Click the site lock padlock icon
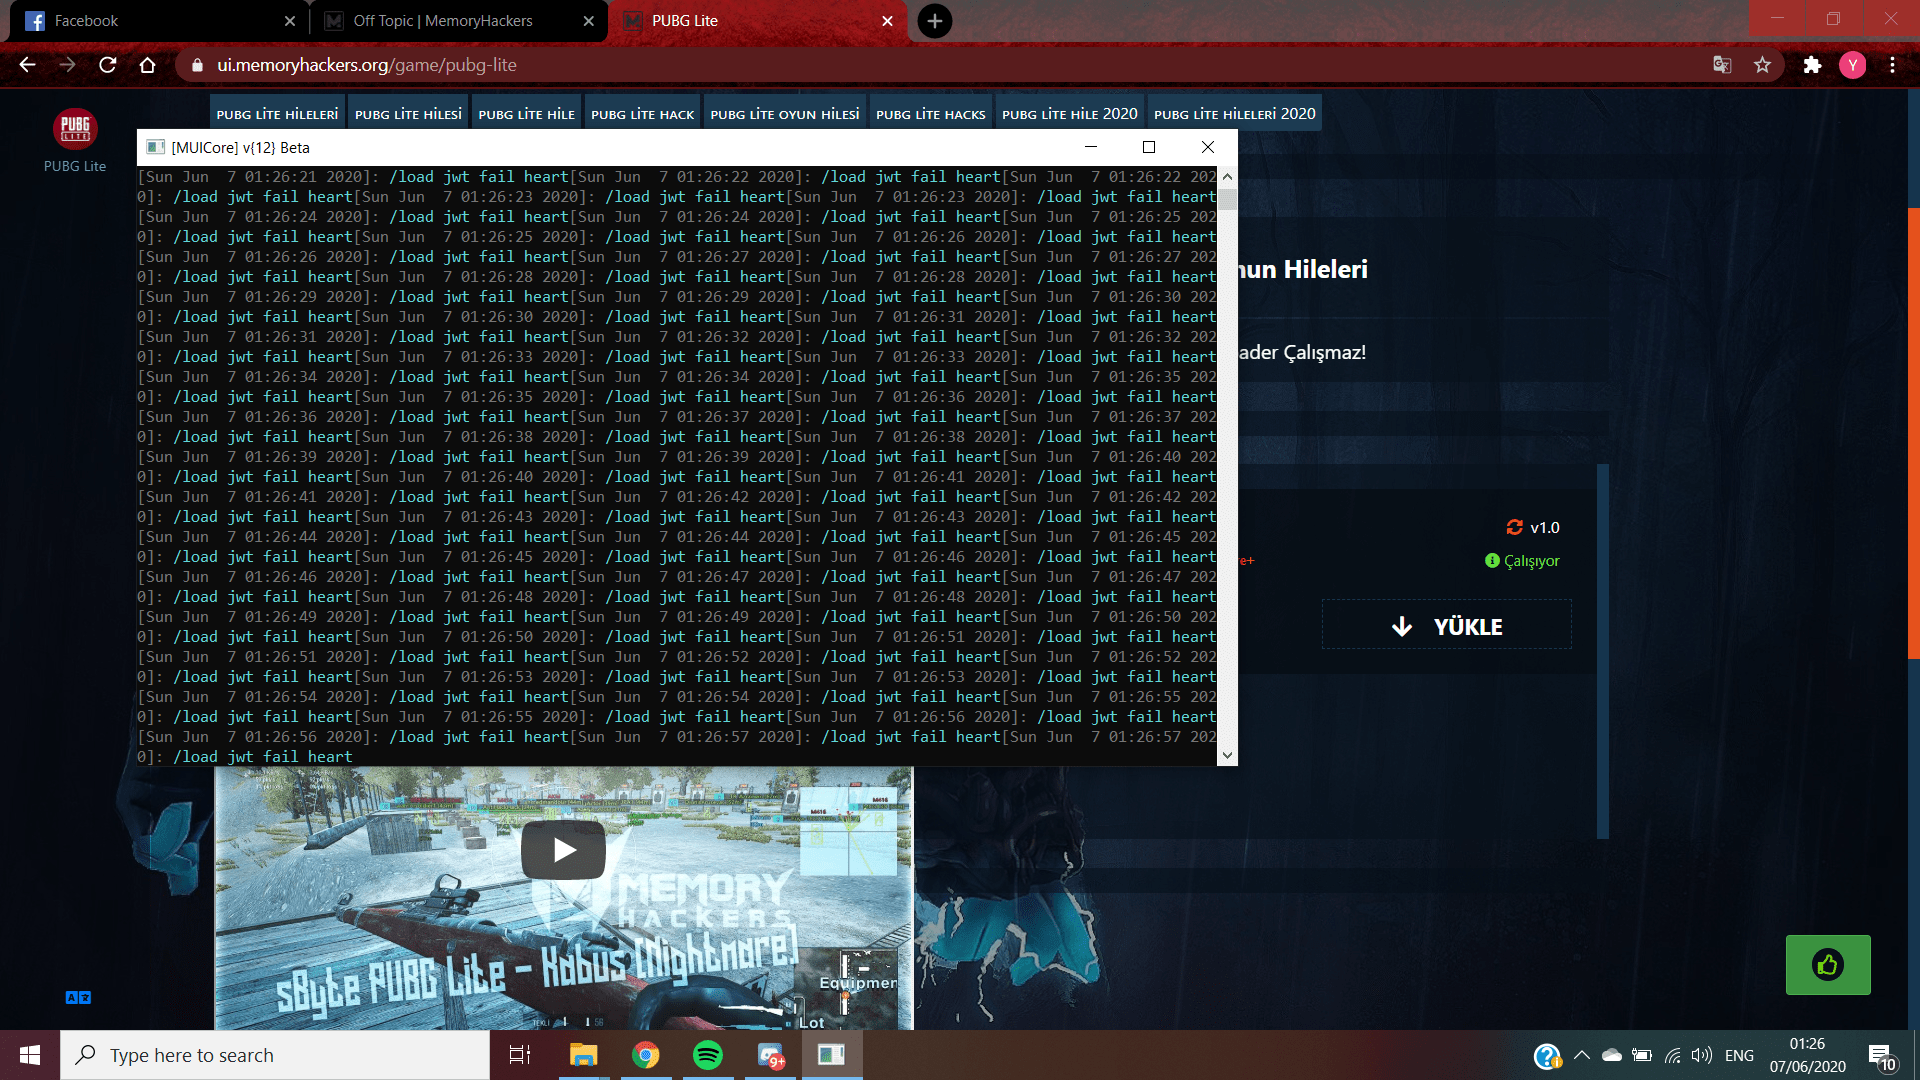1920x1080 pixels. pos(197,65)
